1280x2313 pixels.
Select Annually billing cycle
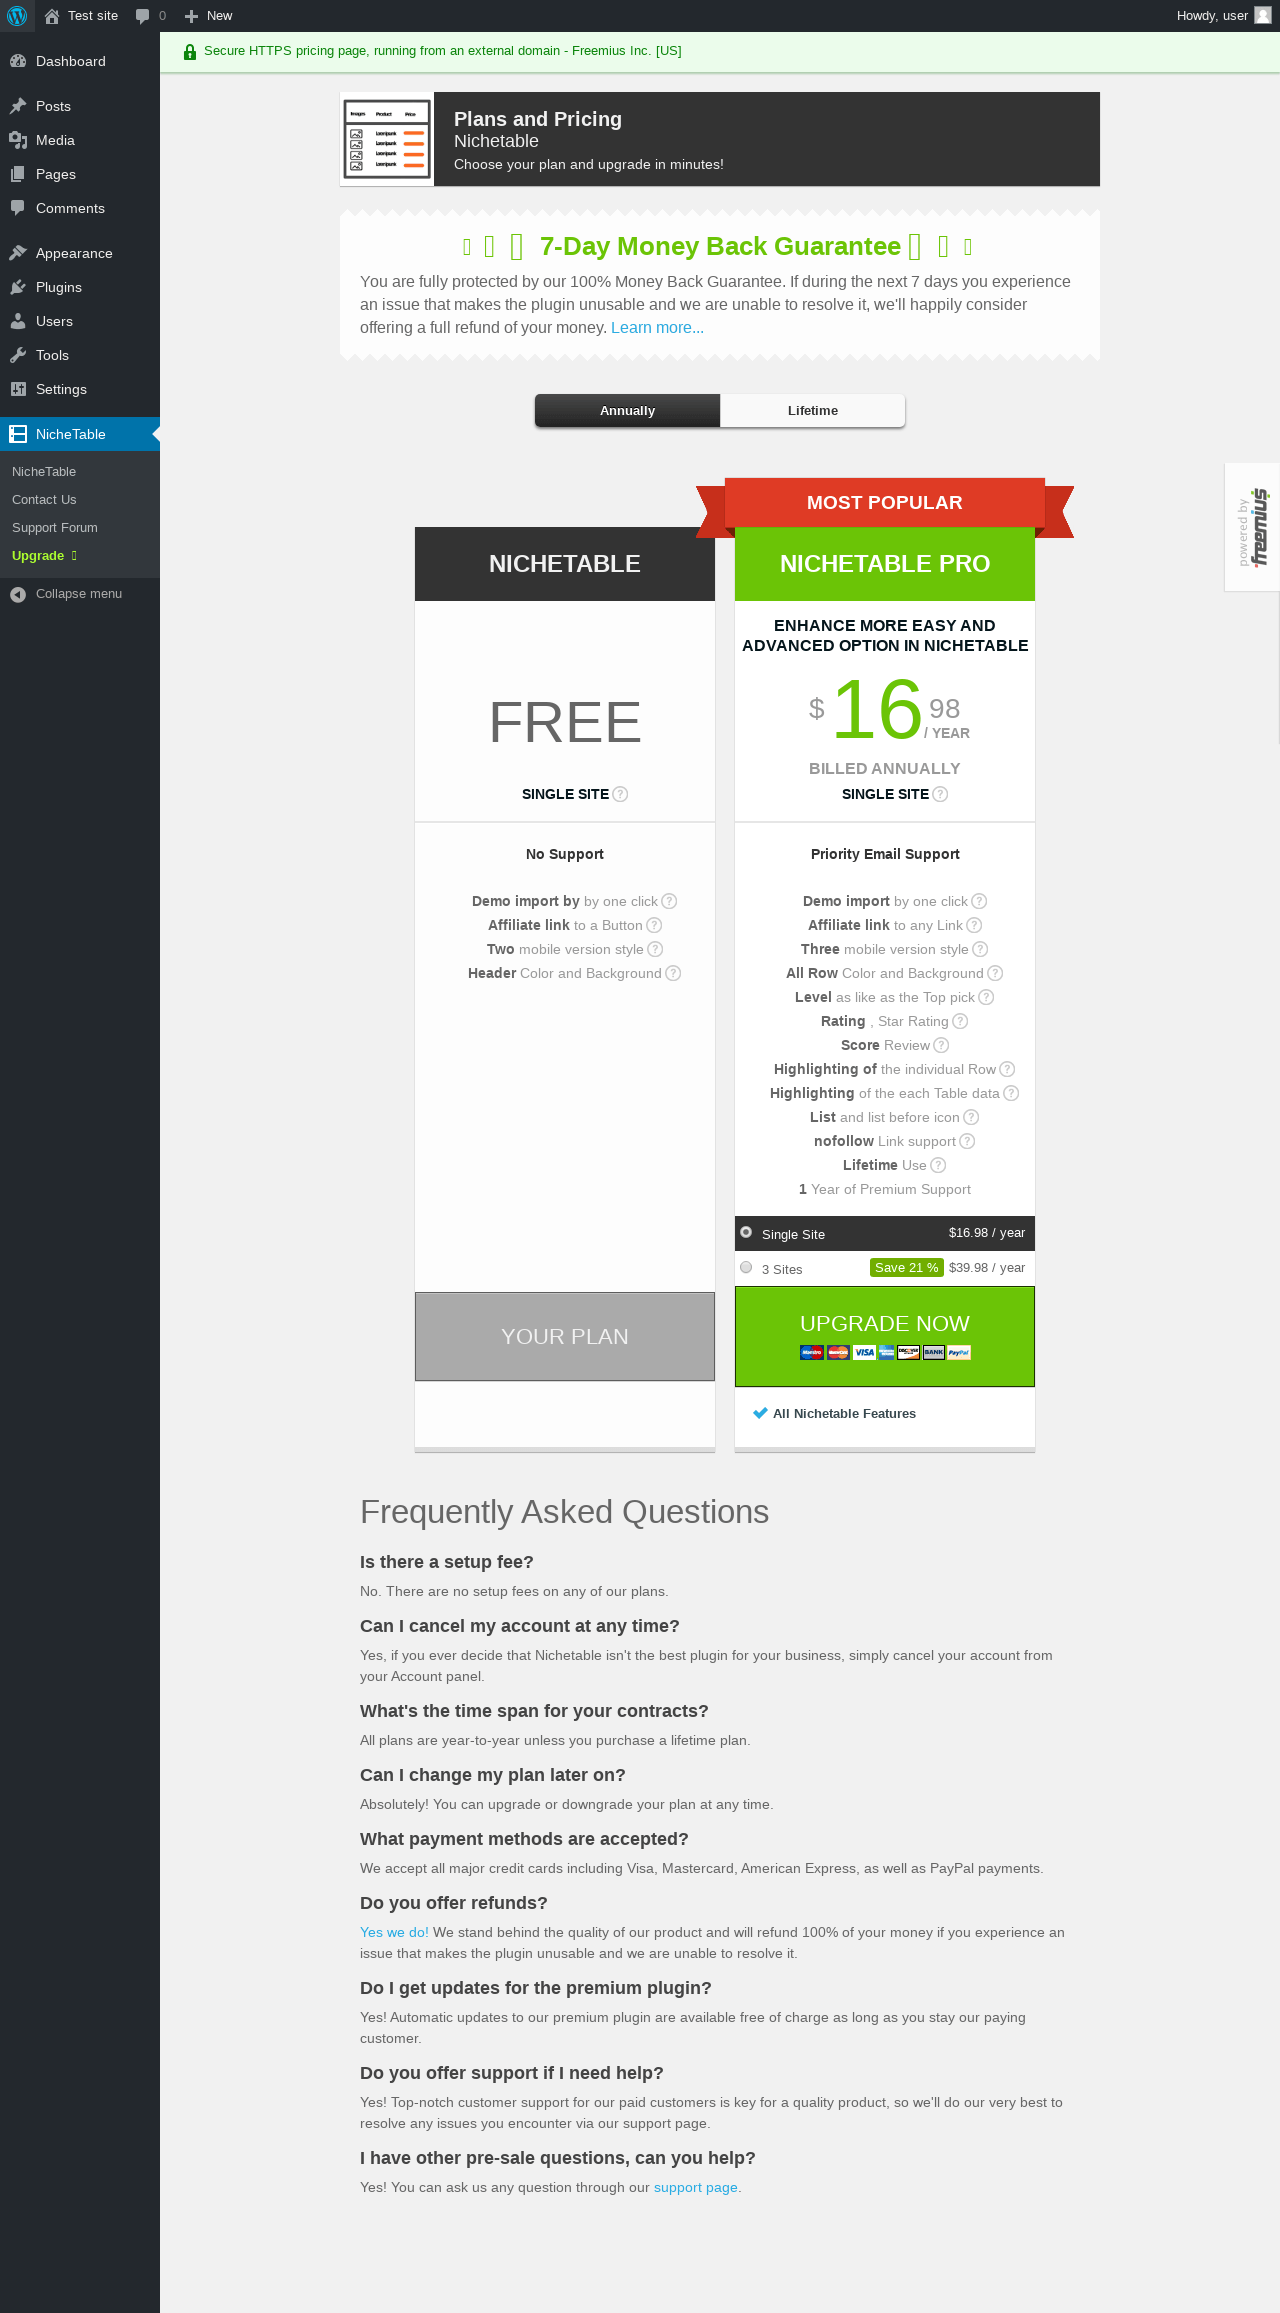[x=627, y=410]
